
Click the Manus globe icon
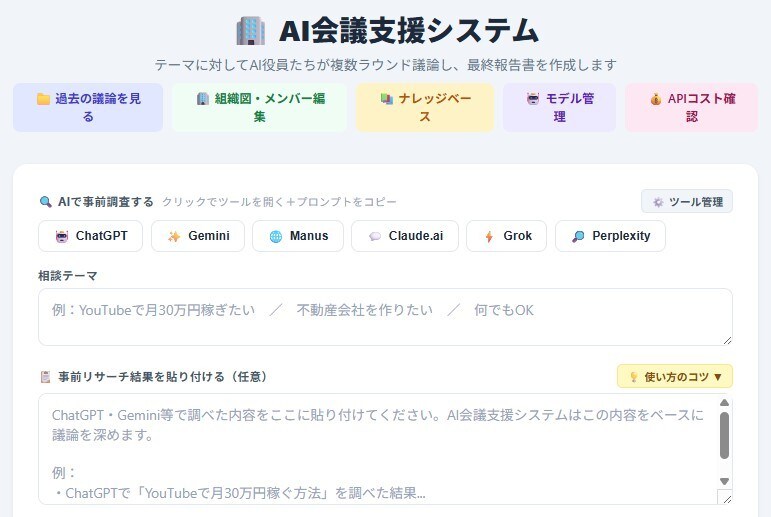click(276, 237)
